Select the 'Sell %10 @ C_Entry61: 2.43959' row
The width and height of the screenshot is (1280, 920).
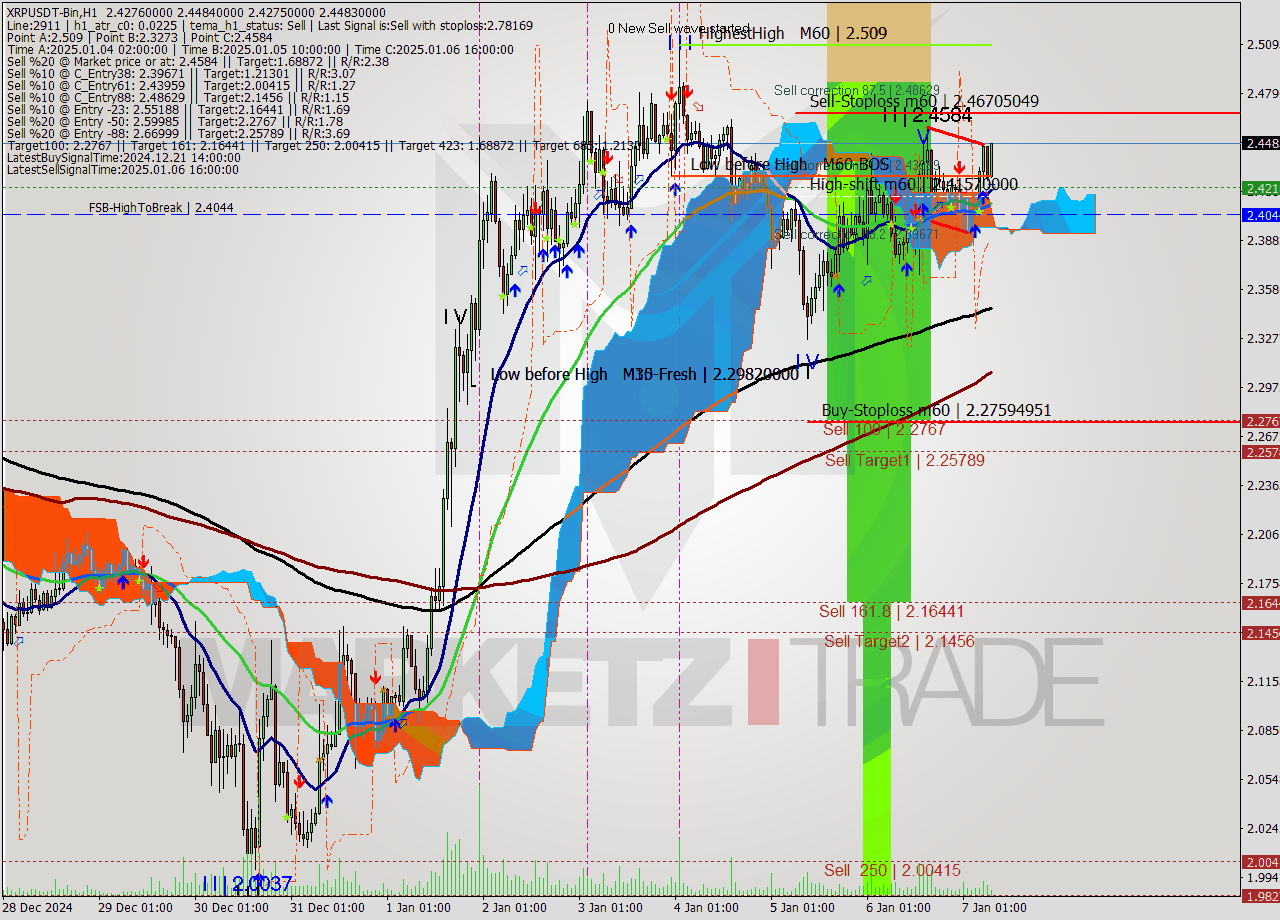click(x=180, y=85)
